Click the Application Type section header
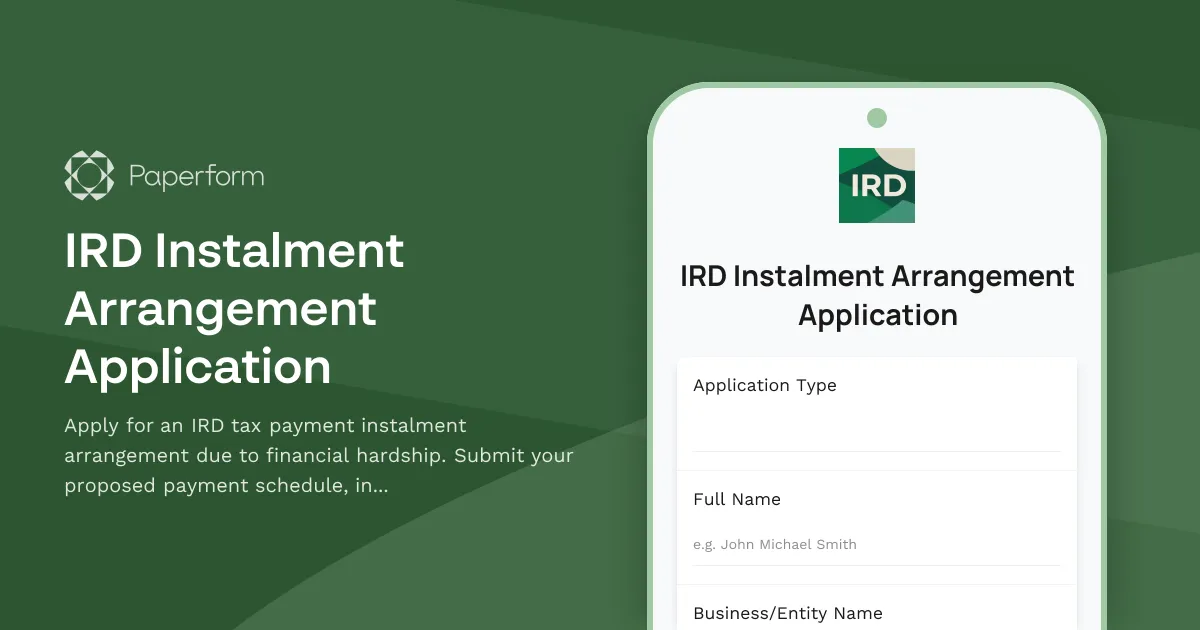1200x630 pixels. (x=764, y=385)
